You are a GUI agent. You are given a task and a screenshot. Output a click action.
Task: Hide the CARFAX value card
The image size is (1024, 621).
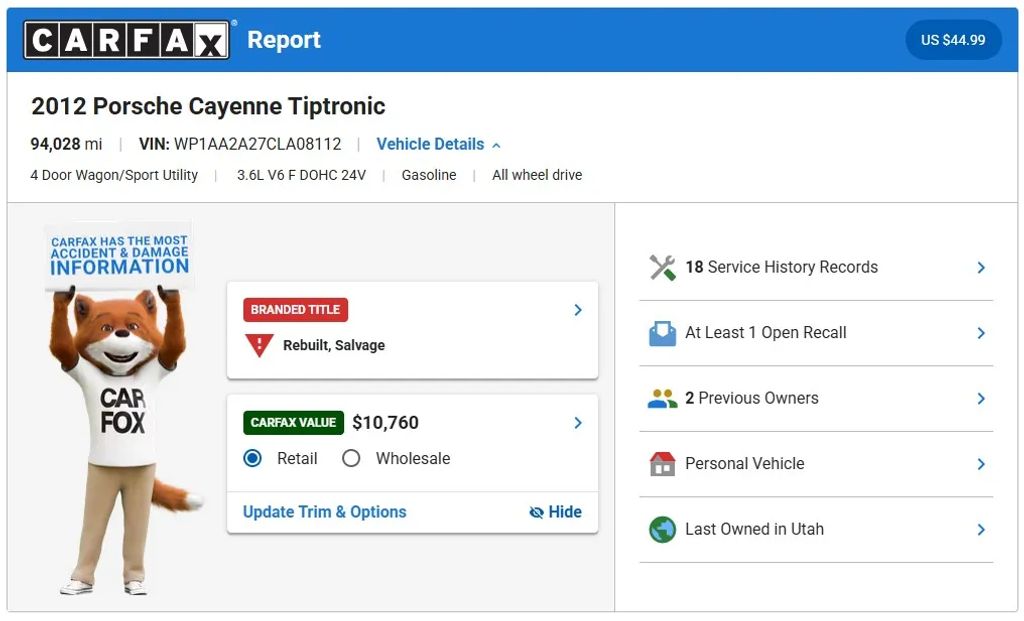(555, 512)
